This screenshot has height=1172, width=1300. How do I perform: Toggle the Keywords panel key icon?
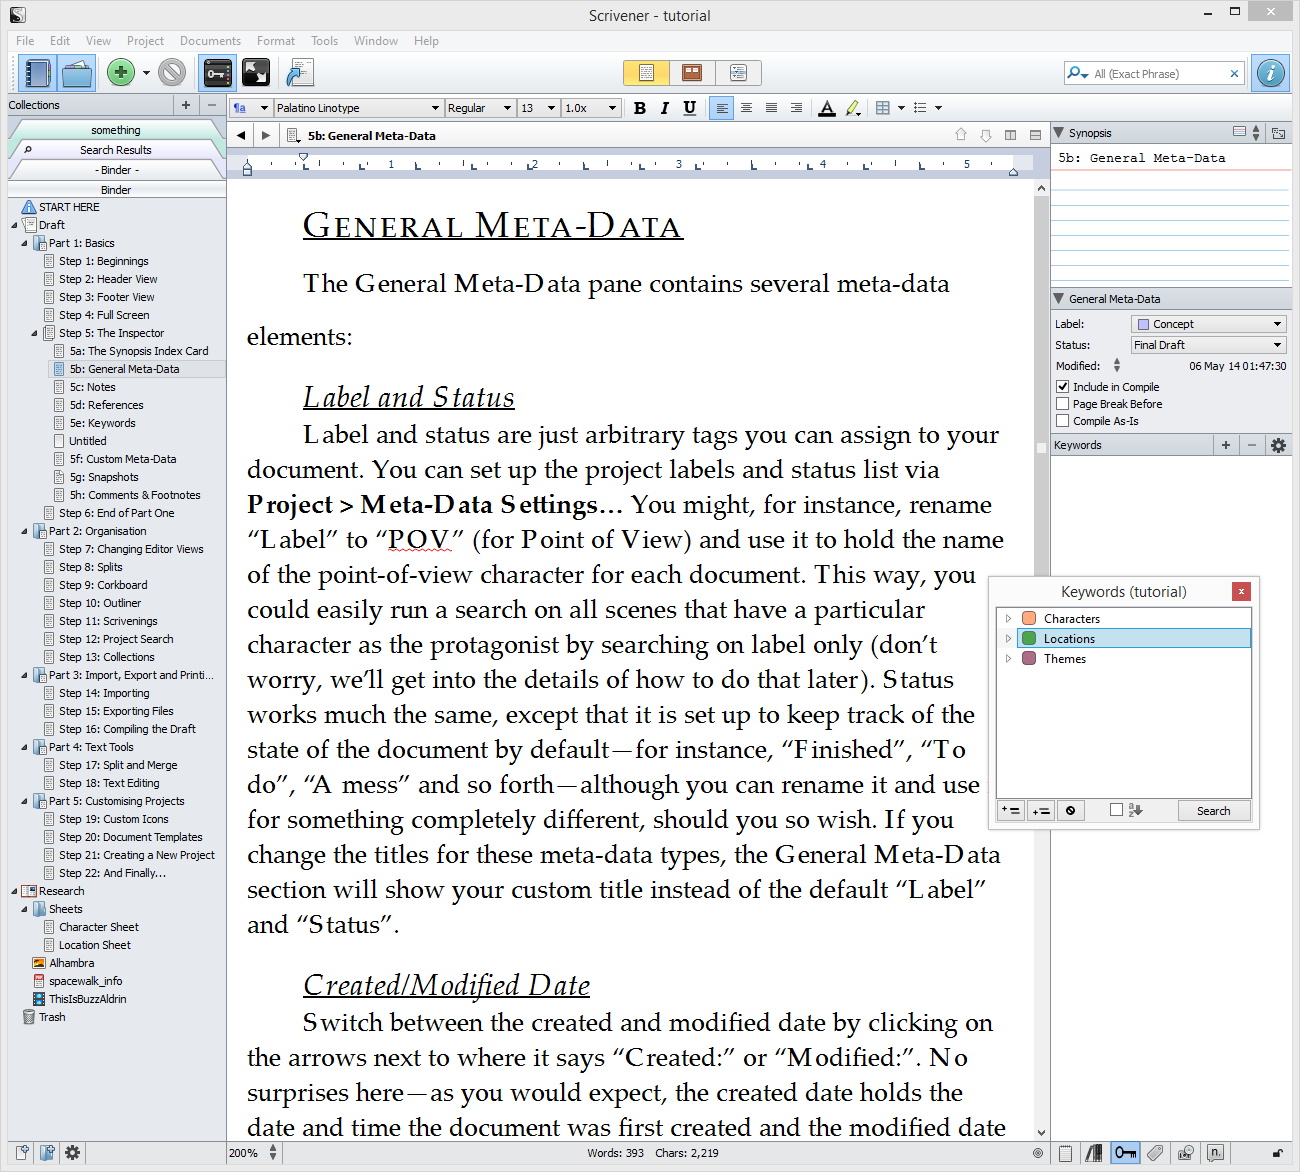pyautogui.click(x=217, y=72)
